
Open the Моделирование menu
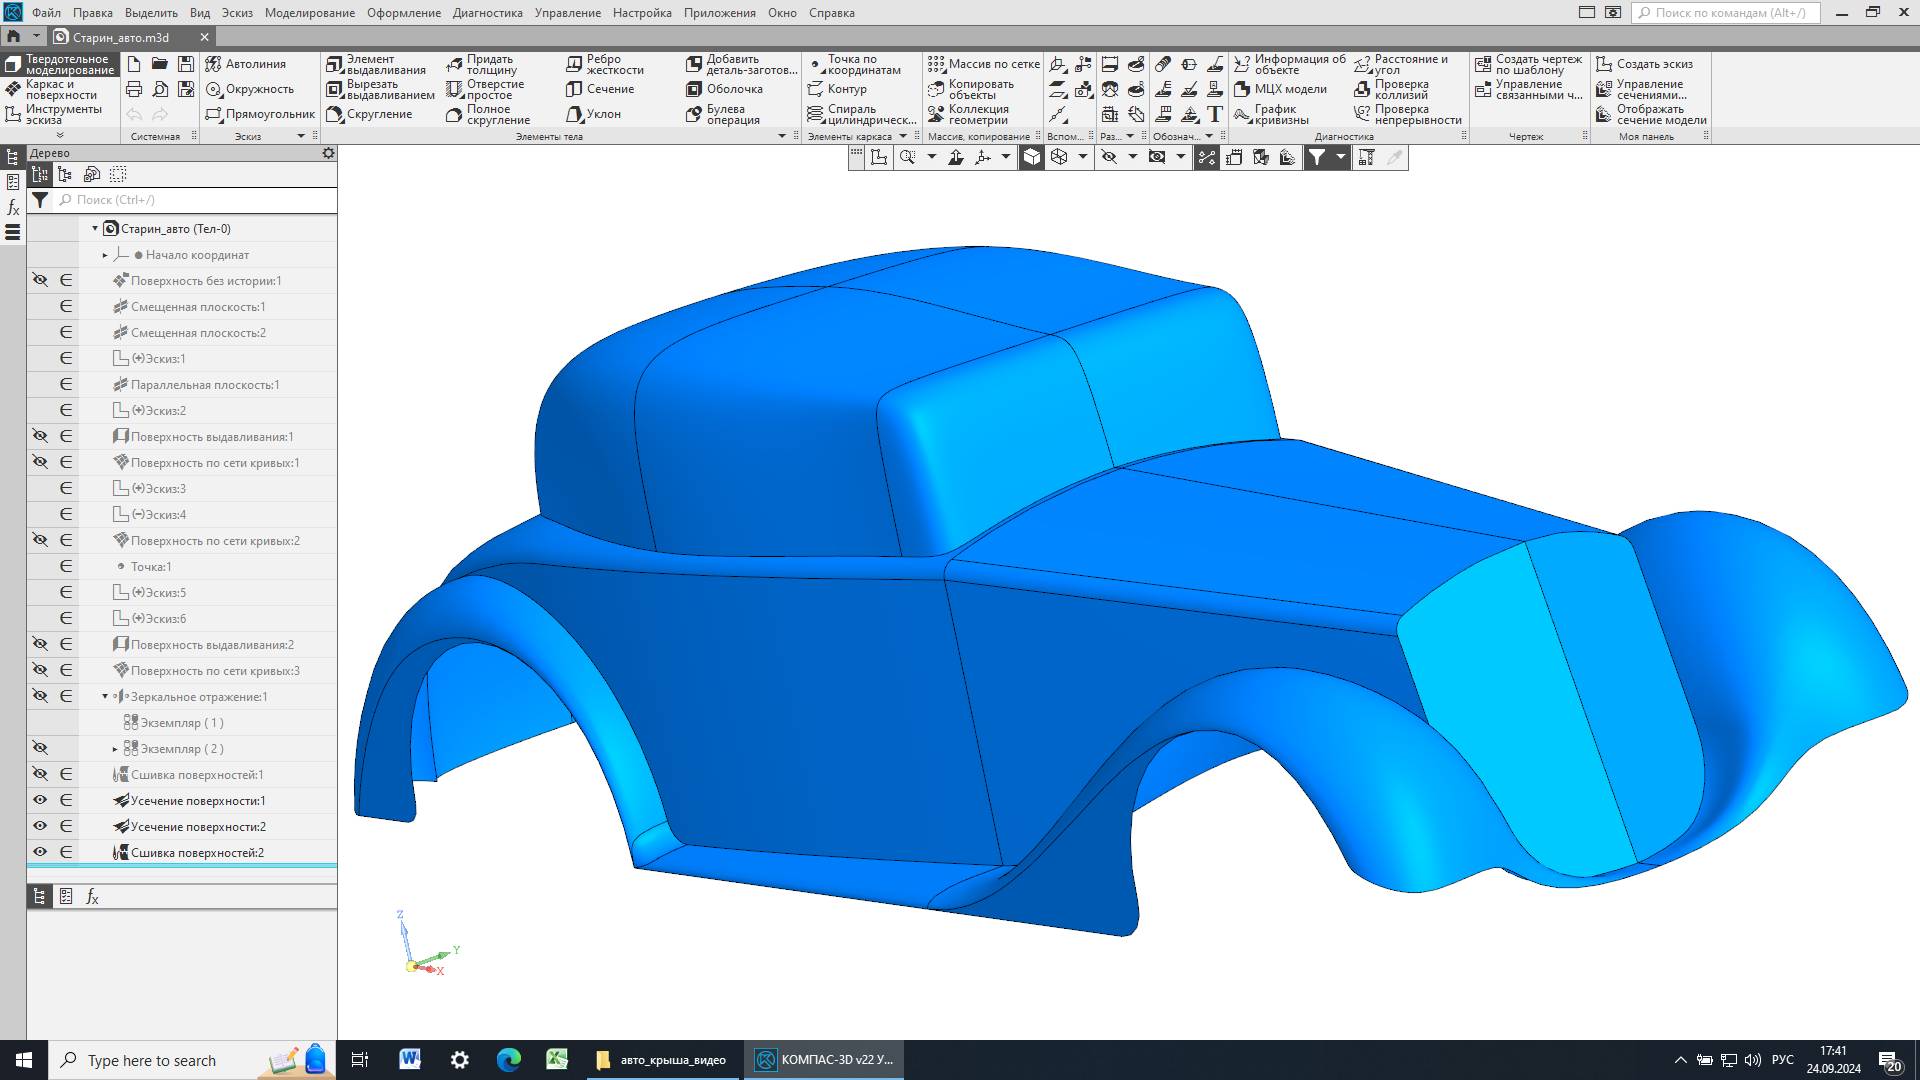(309, 13)
